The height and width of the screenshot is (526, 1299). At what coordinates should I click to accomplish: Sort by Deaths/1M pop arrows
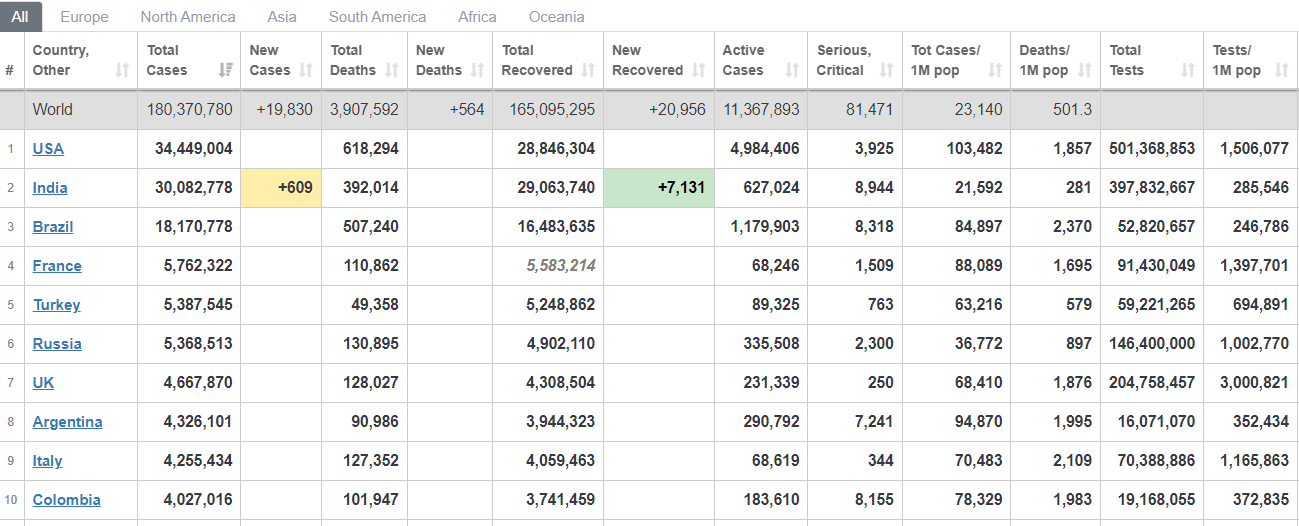point(1086,70)
